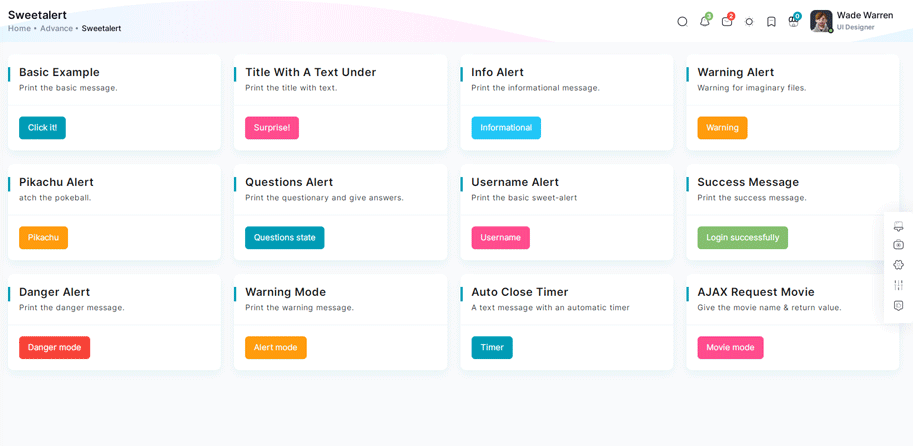Start the Timer auto-close alert

tap(492, 348)
